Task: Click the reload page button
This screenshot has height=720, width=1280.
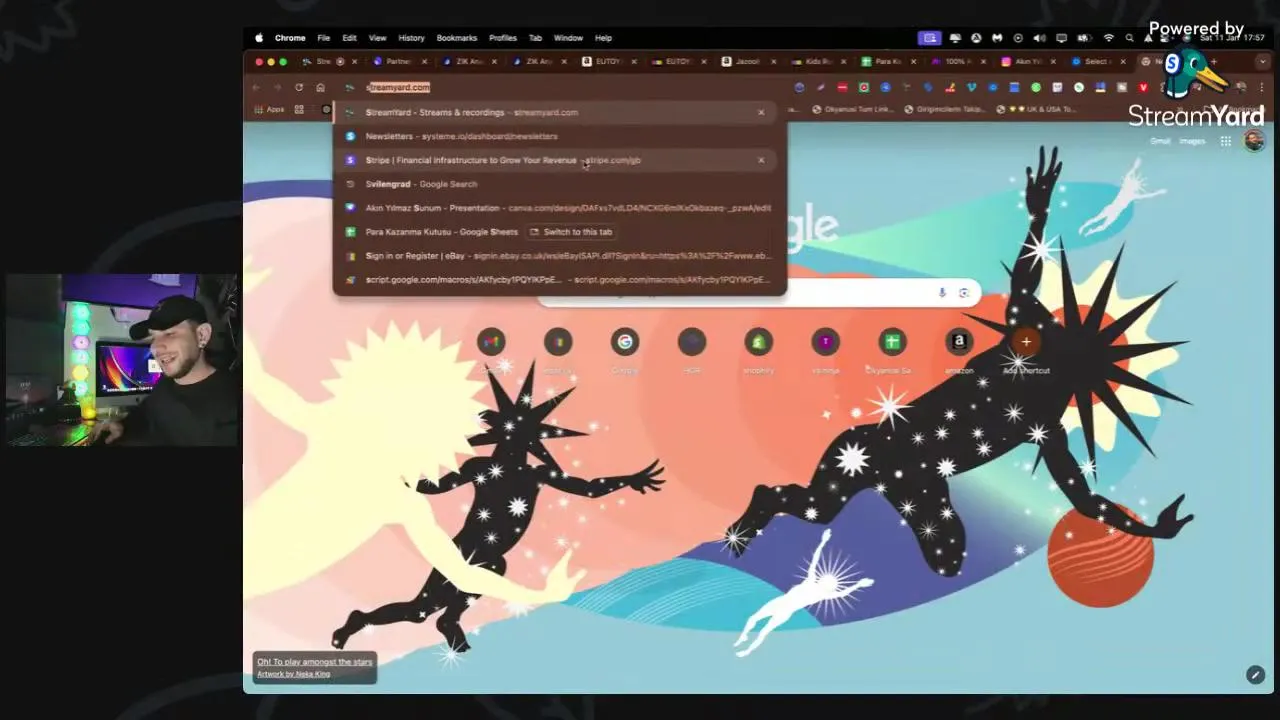Action: pyautogui.click(x=298, y=87)
